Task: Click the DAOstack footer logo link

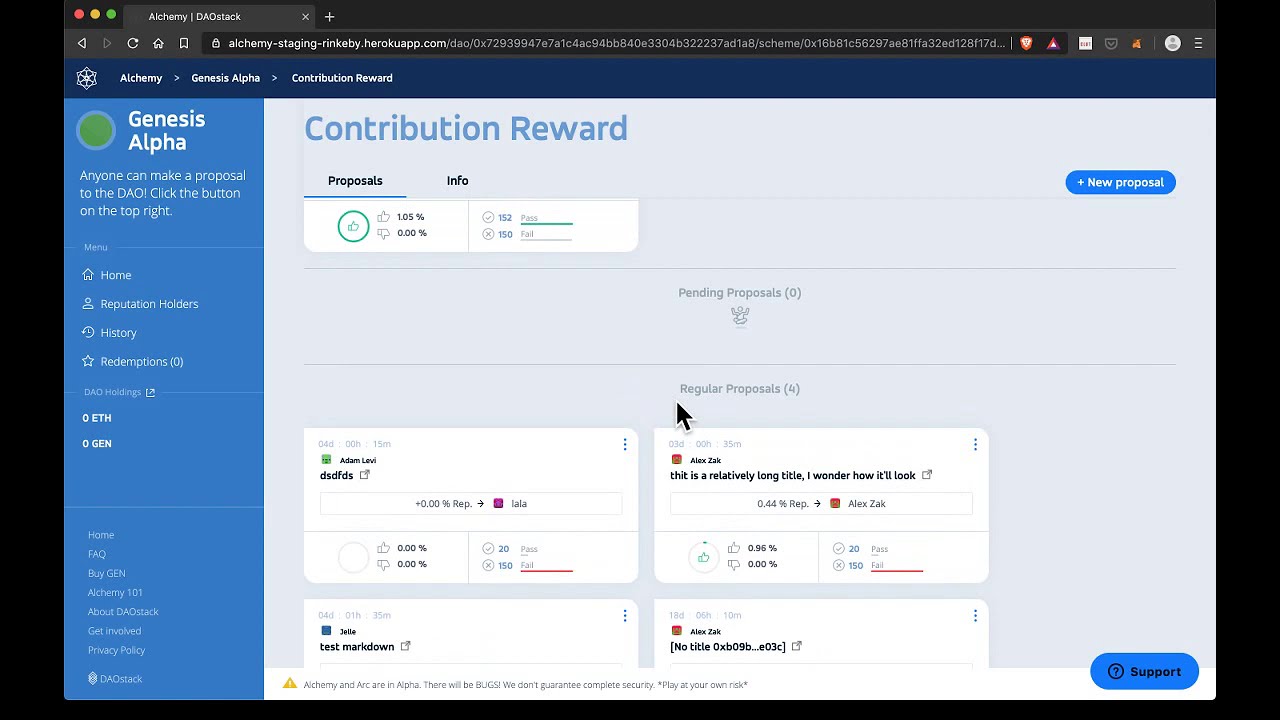Action: pos(115,679)
